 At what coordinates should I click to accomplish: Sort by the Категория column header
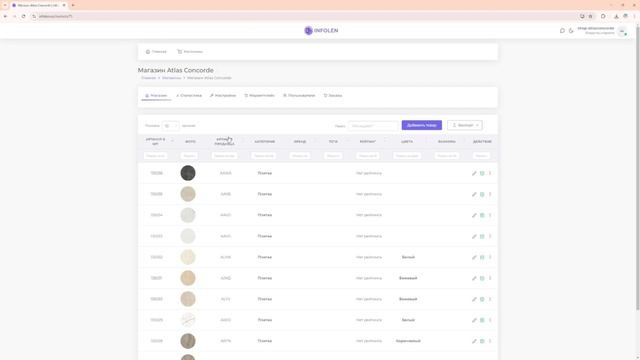264,142
